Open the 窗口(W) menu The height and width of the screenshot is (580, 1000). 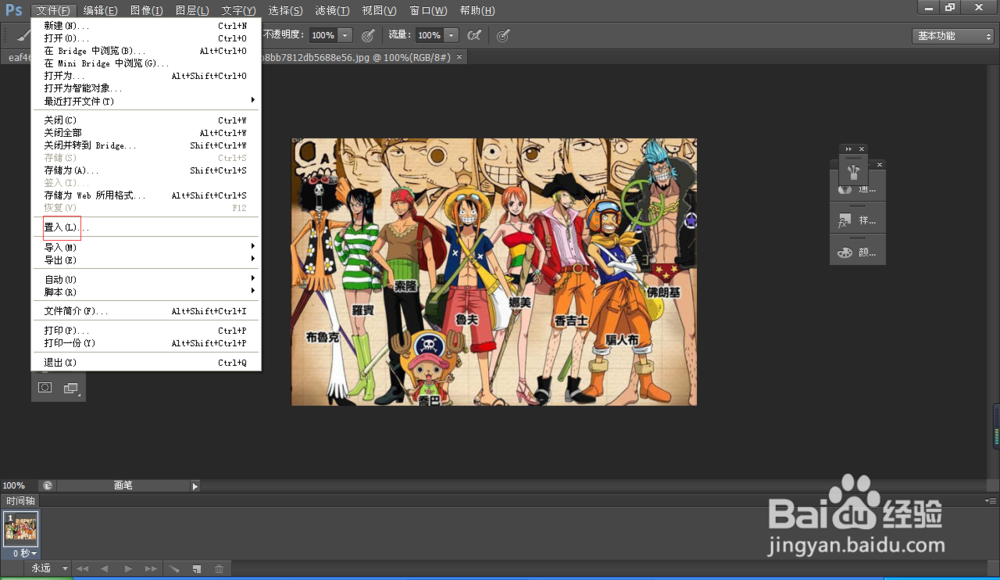428,11
